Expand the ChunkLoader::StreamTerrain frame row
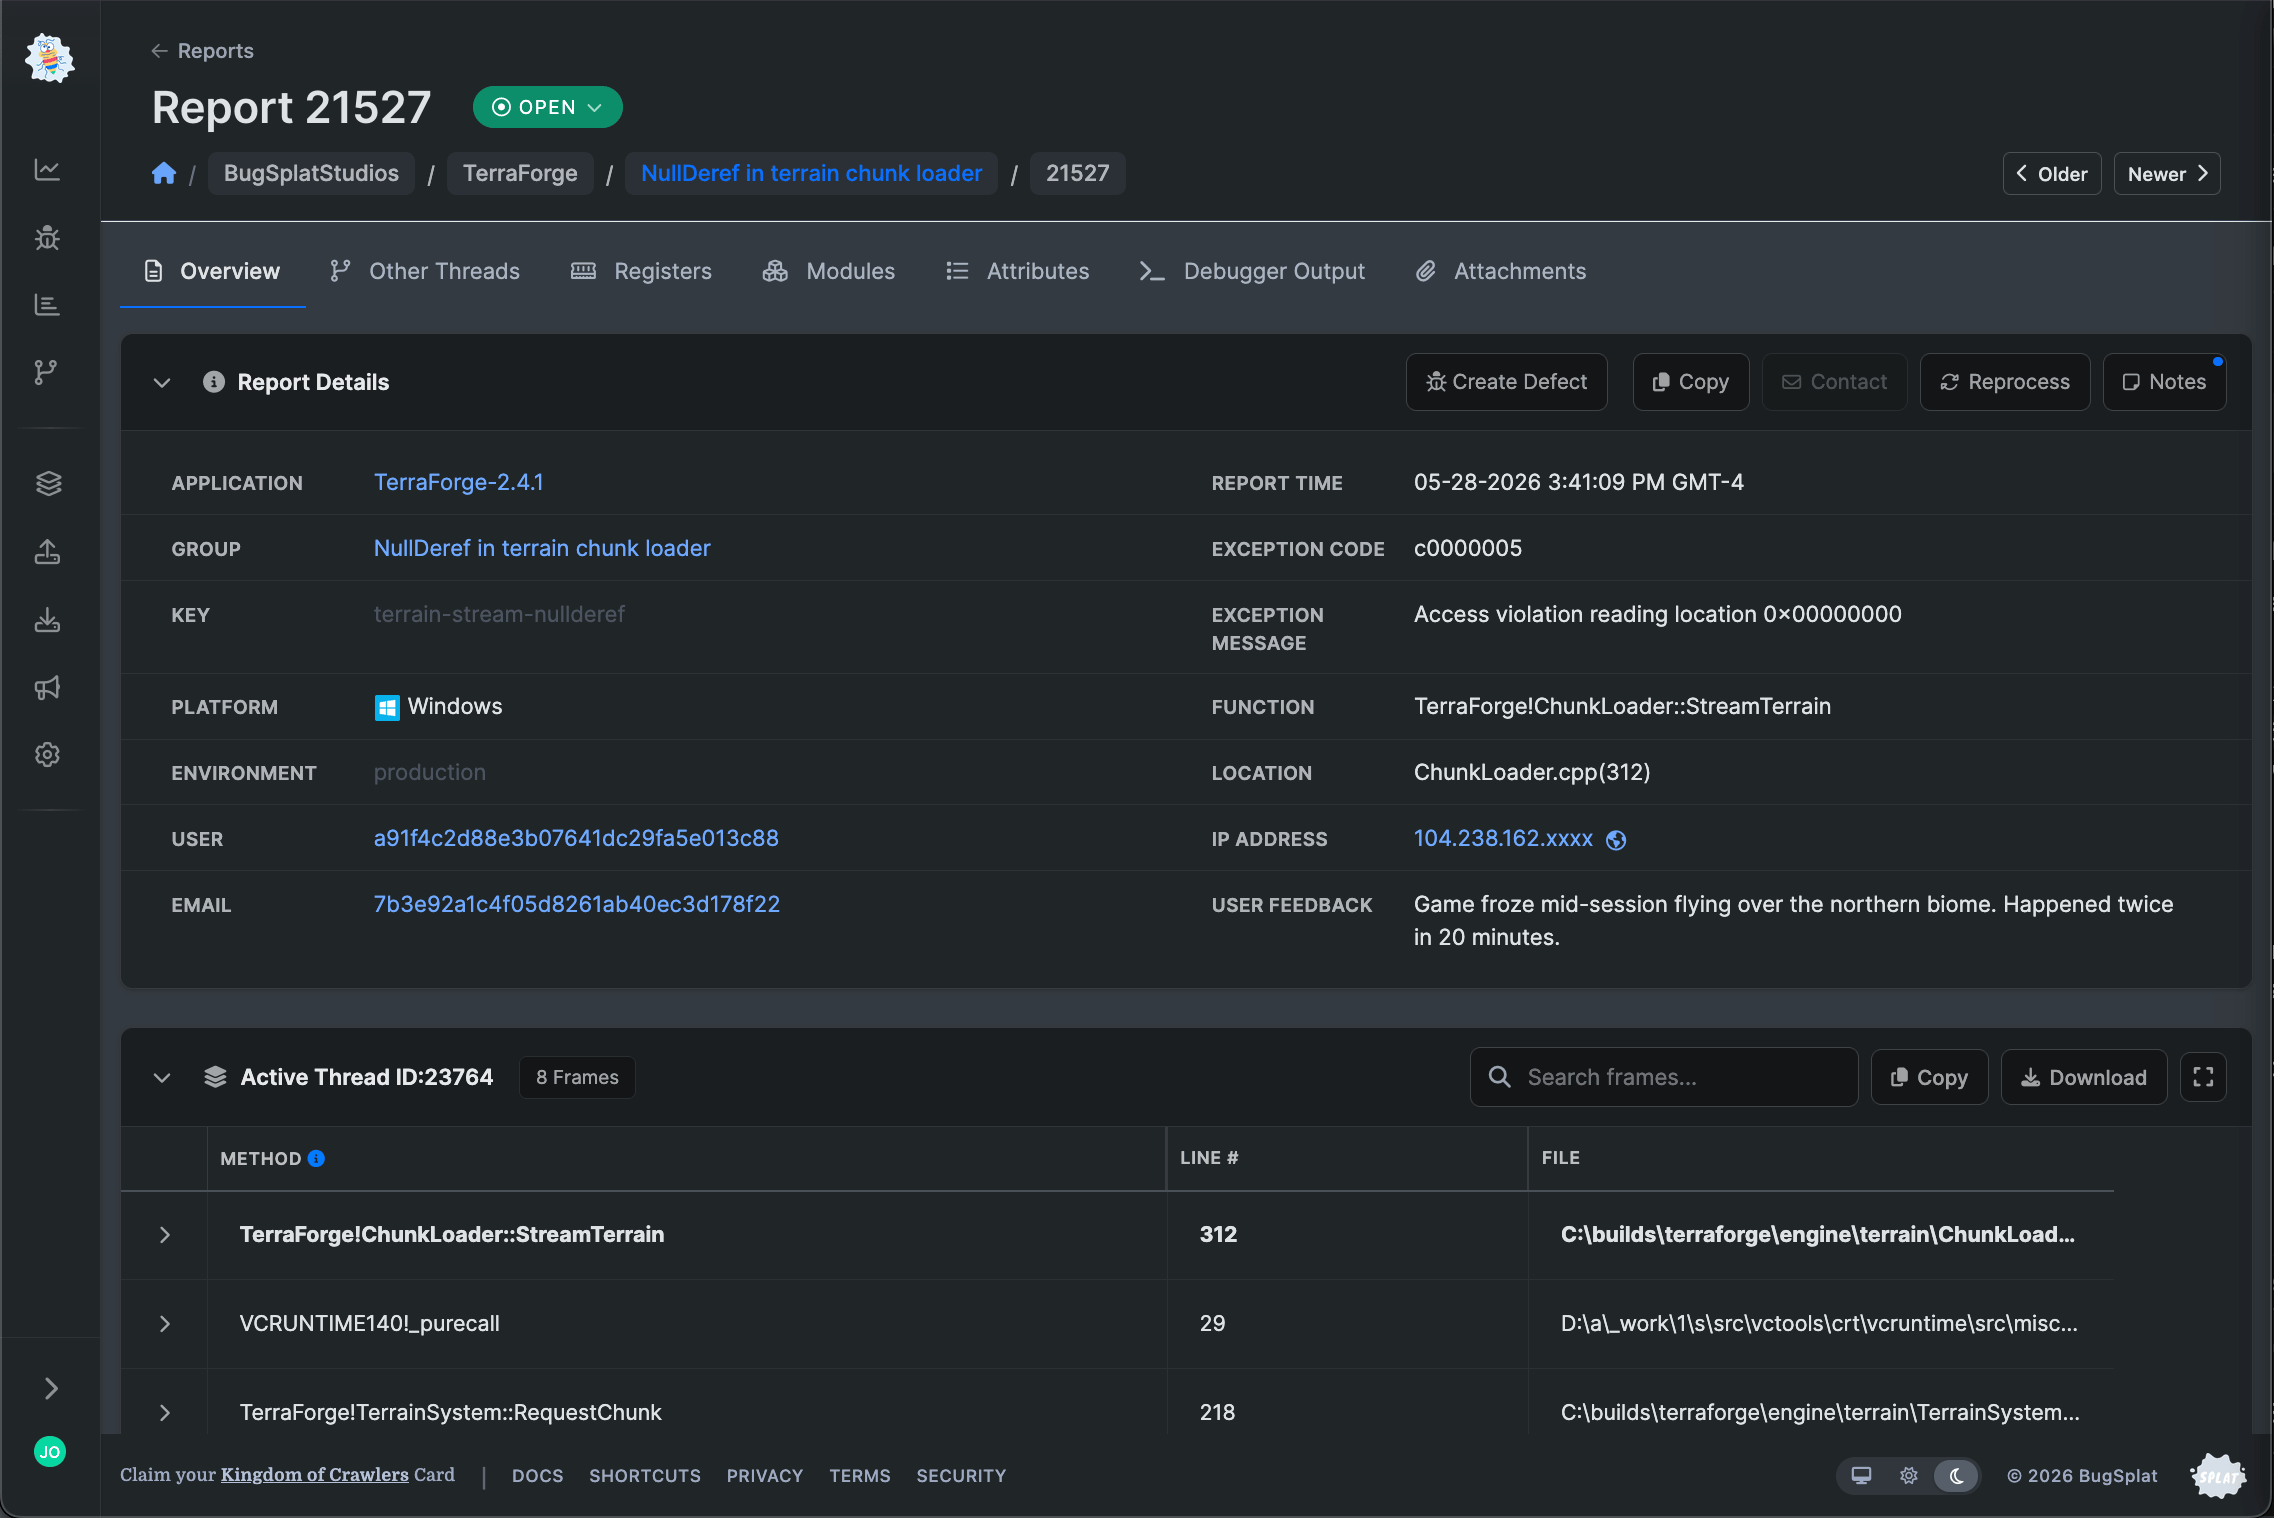 165,1235
